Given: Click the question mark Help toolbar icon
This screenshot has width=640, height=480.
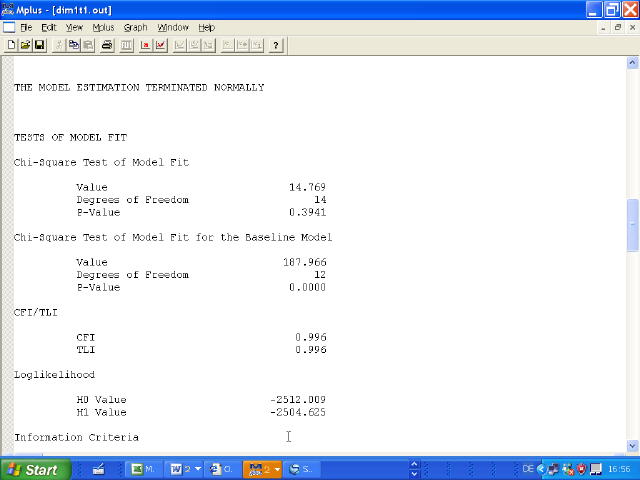Looking at the screenshot, I should point(276,45).
